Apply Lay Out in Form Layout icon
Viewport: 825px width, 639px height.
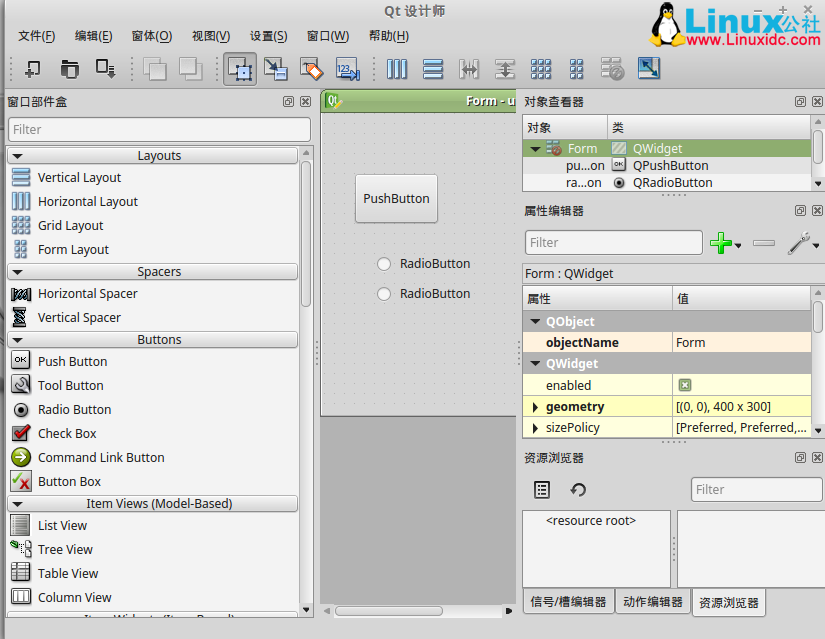tap(577, 69)
